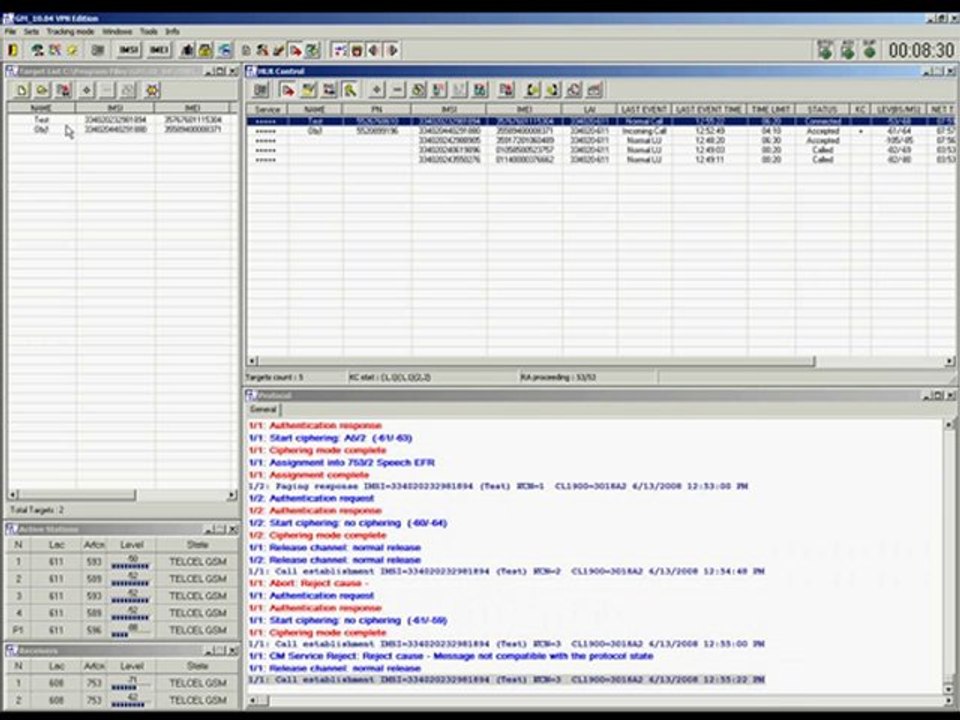
Task: Click the diamond add icon in Target List toolbar
Action: tap(86, 91)
